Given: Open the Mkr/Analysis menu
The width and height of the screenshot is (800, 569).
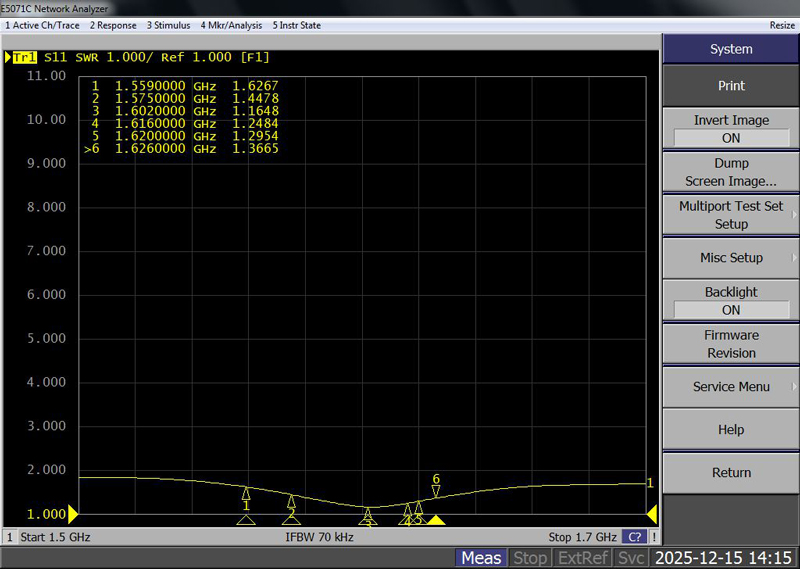Looking at the screenshot, I should click(231, 25).
